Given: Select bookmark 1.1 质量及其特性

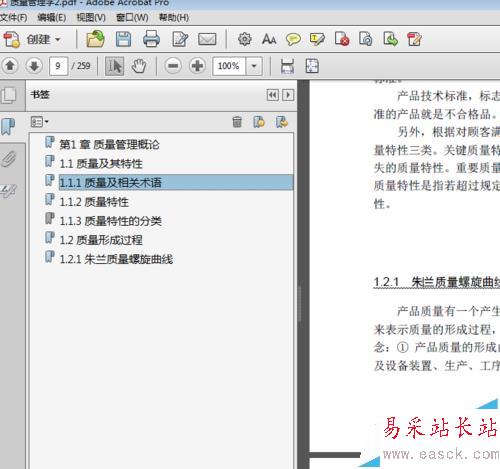Looking at the screenshot, I should pyautogui.click(x=101, y=163).
